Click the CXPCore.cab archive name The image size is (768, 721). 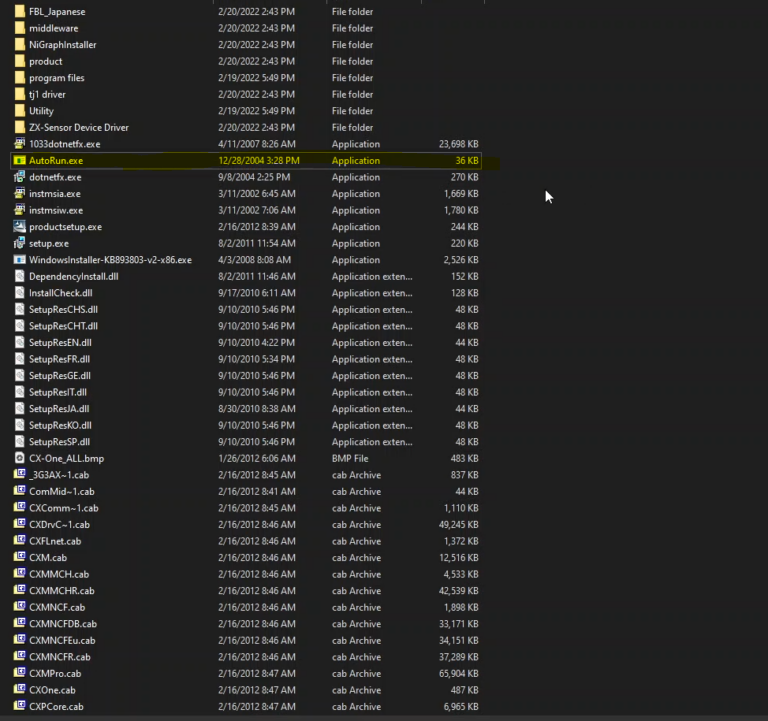tap(56, 707)
